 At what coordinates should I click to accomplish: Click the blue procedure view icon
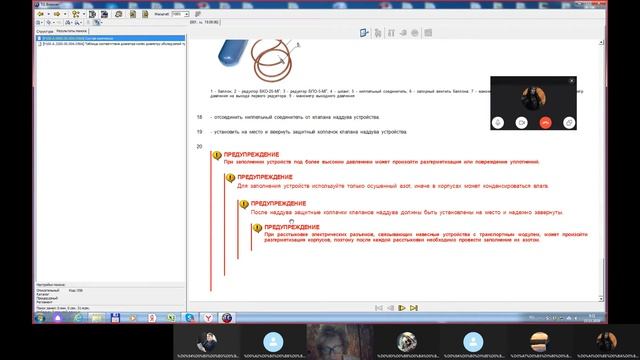[364, 33]
